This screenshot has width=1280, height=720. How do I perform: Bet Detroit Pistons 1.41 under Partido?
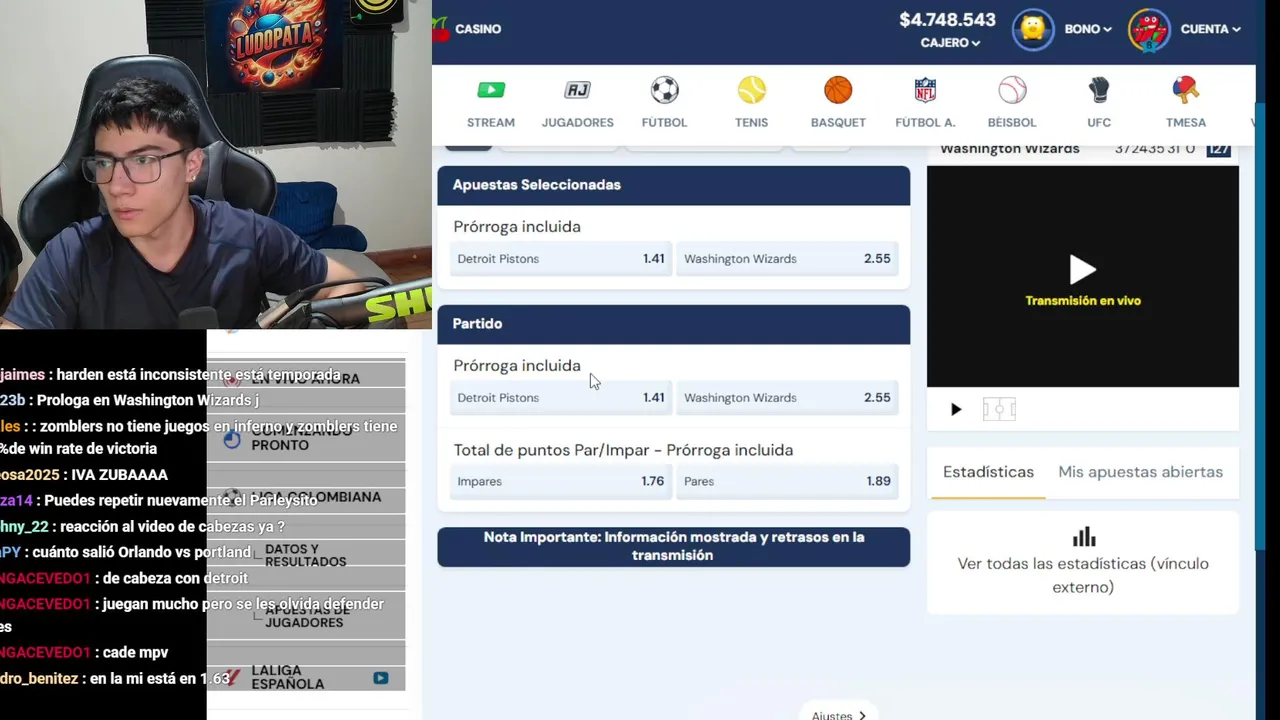click(x=560, y=398)
